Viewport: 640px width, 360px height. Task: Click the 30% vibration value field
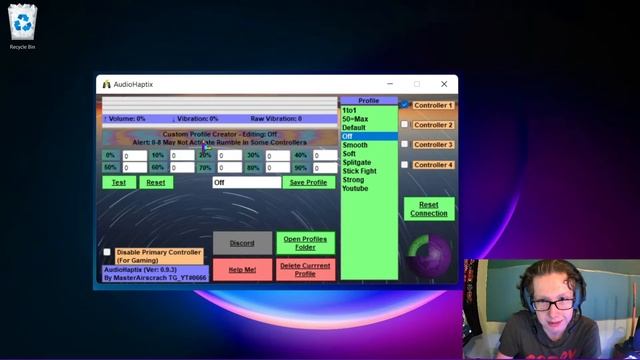pos(278,156)
